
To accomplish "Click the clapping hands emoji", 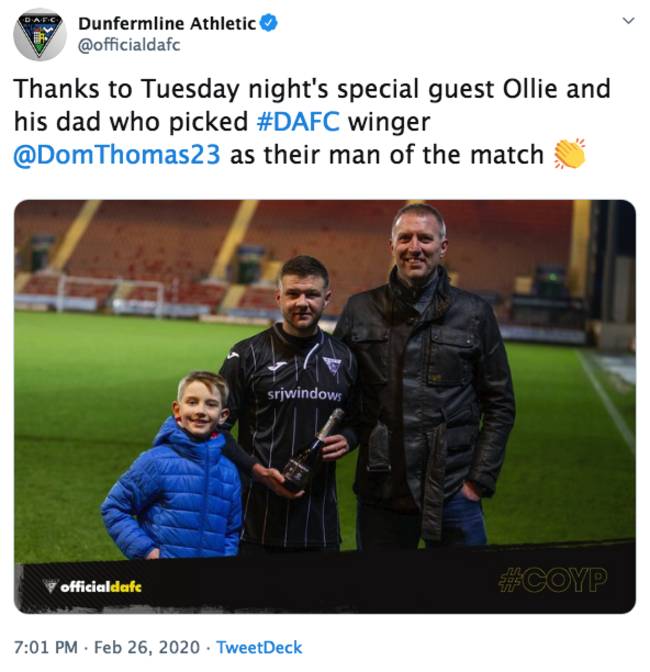I will coord(568,156).
